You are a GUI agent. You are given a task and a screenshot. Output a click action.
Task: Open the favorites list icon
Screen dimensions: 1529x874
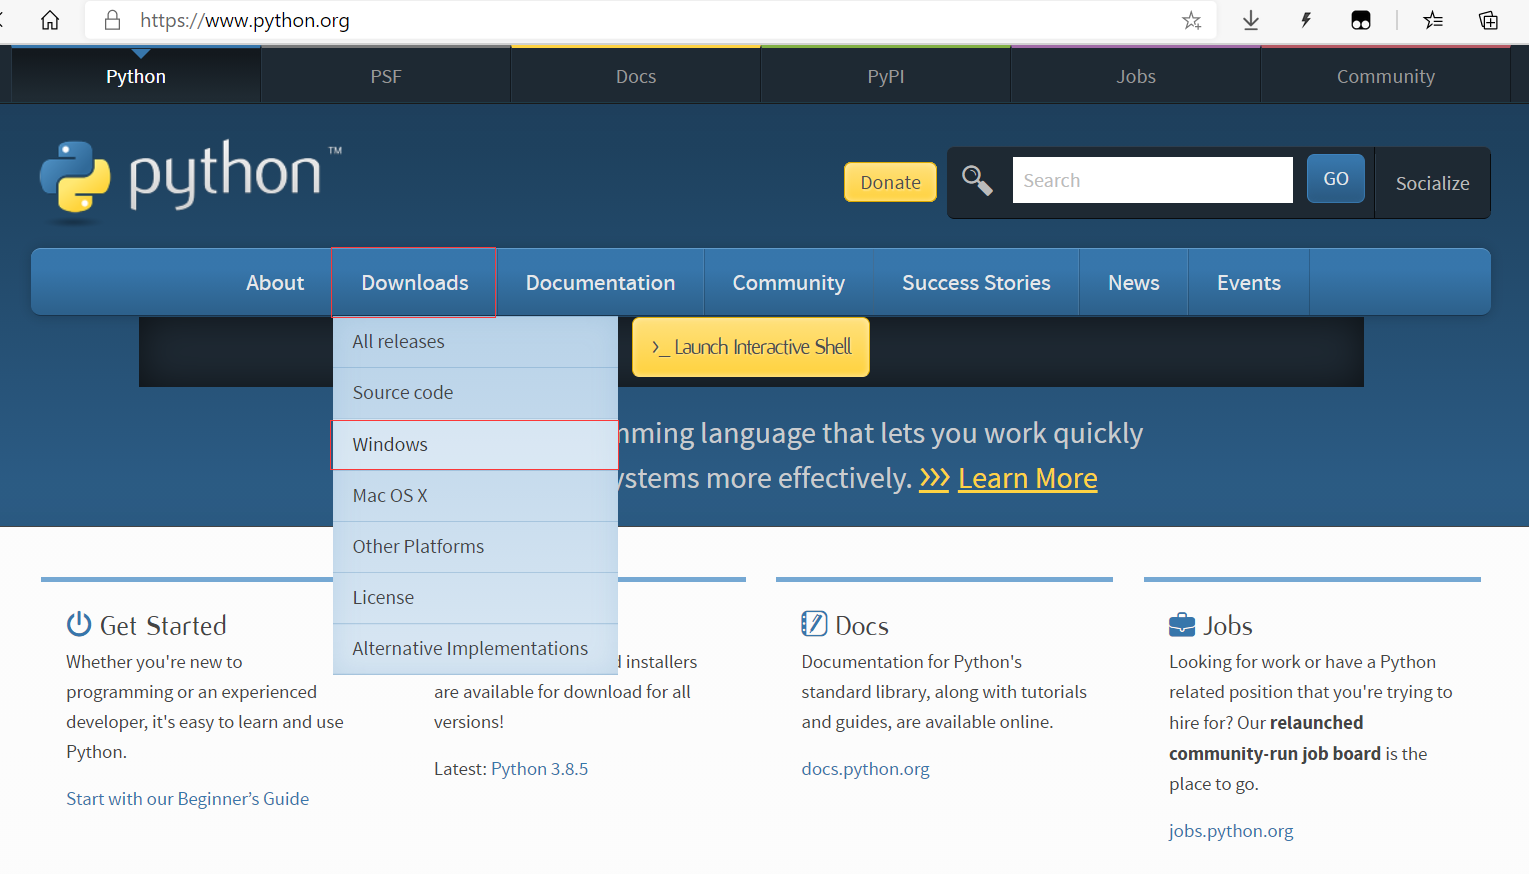coord(1433,20)
